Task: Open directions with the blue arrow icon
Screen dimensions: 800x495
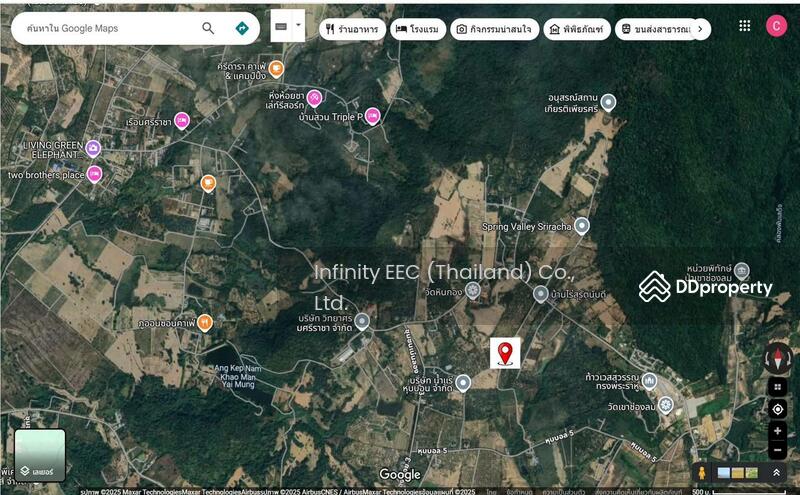Action: point(242,28)
